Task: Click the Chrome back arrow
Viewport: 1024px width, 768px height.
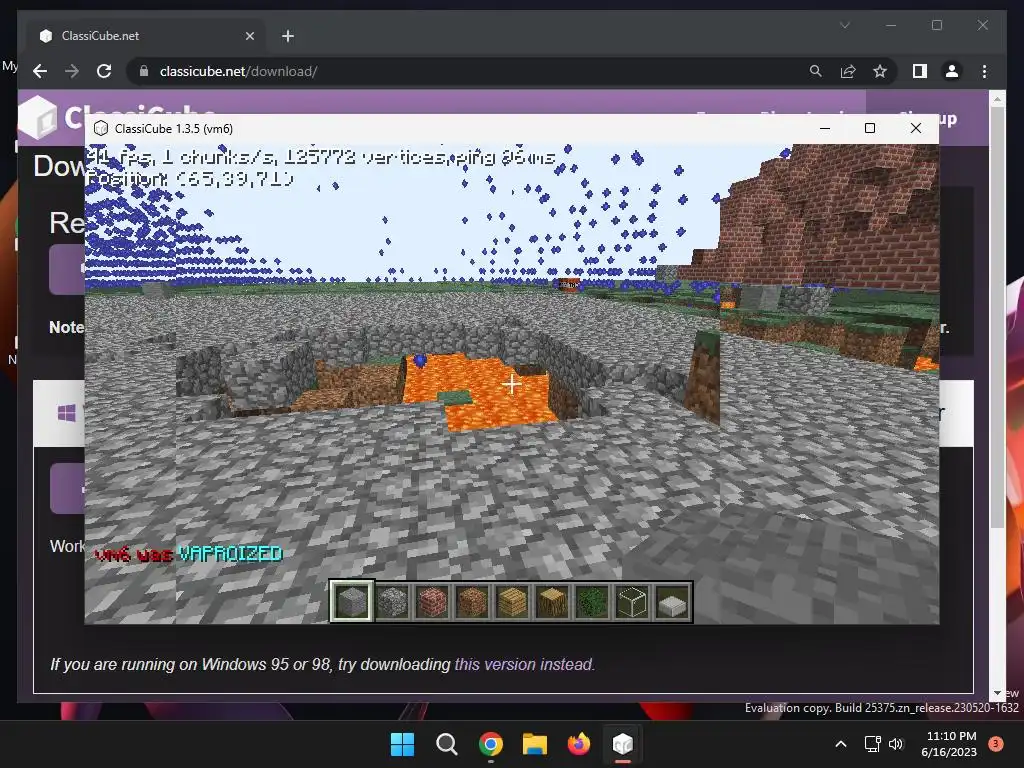Action: (40, 71)
